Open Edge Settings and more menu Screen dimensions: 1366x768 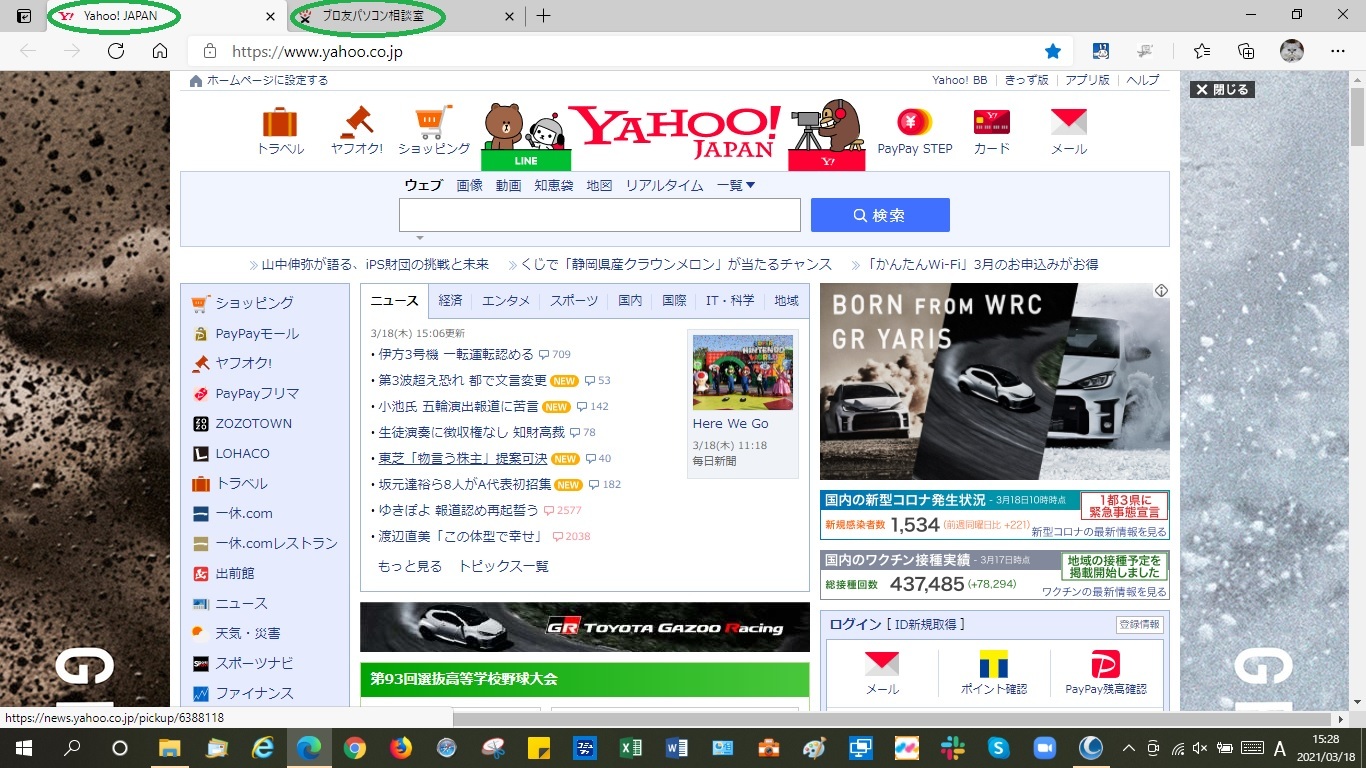coord(1338,51)
